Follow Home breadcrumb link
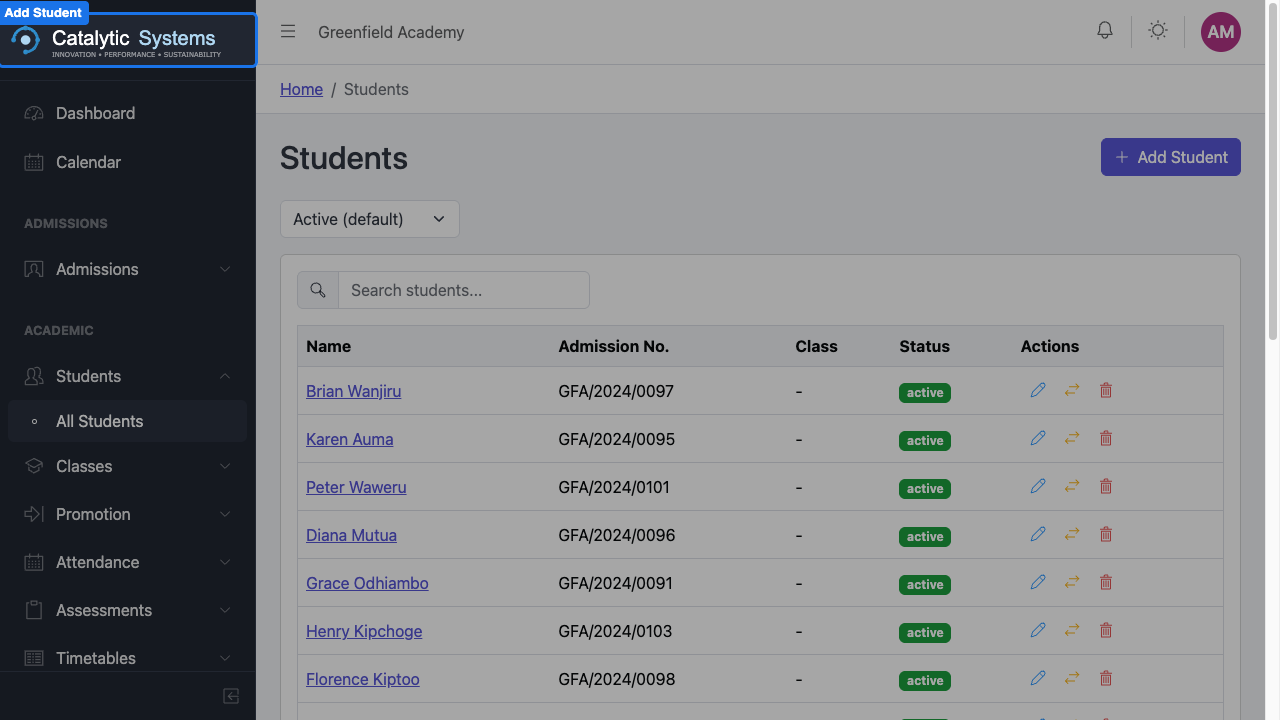Screen dimensions: 1280x720 tap(301, 89)
